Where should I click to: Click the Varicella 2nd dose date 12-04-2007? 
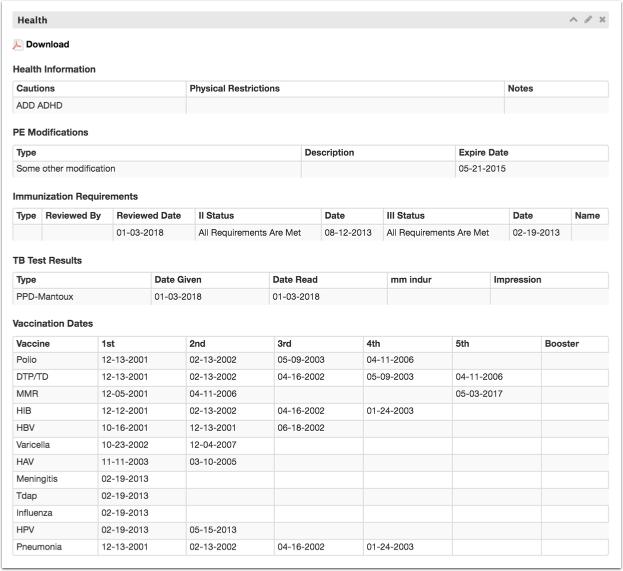213,445
